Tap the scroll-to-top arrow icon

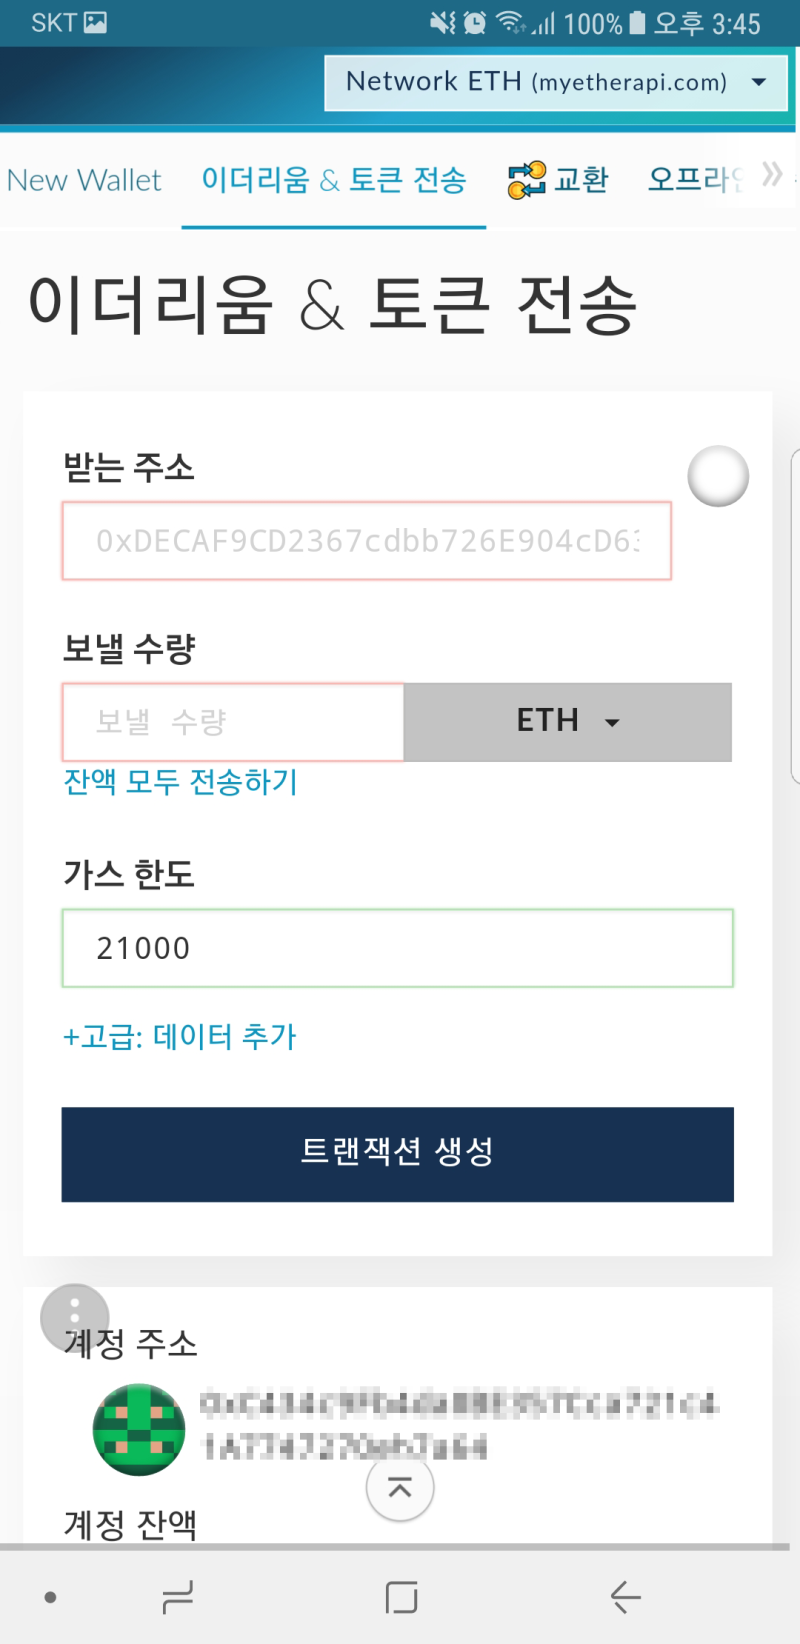point(400,1488)
